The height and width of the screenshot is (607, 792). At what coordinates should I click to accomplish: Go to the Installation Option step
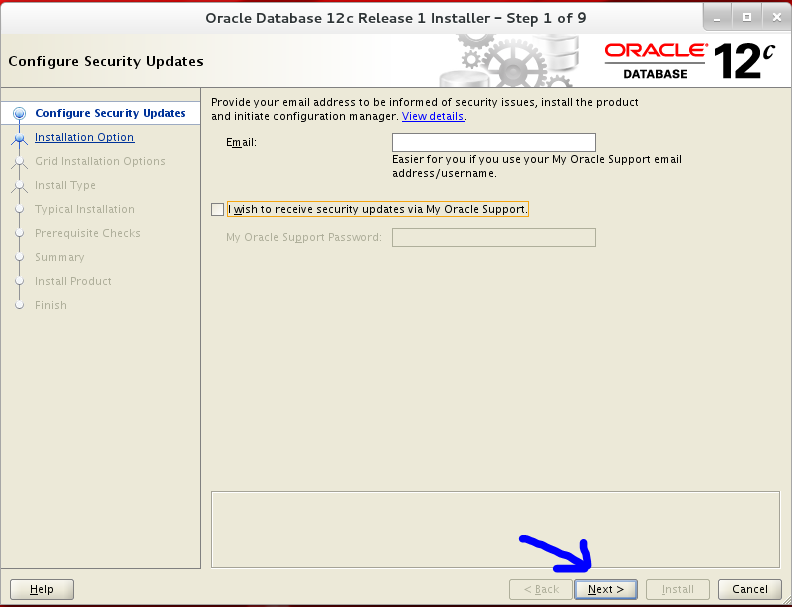click(x=84, y=137)
